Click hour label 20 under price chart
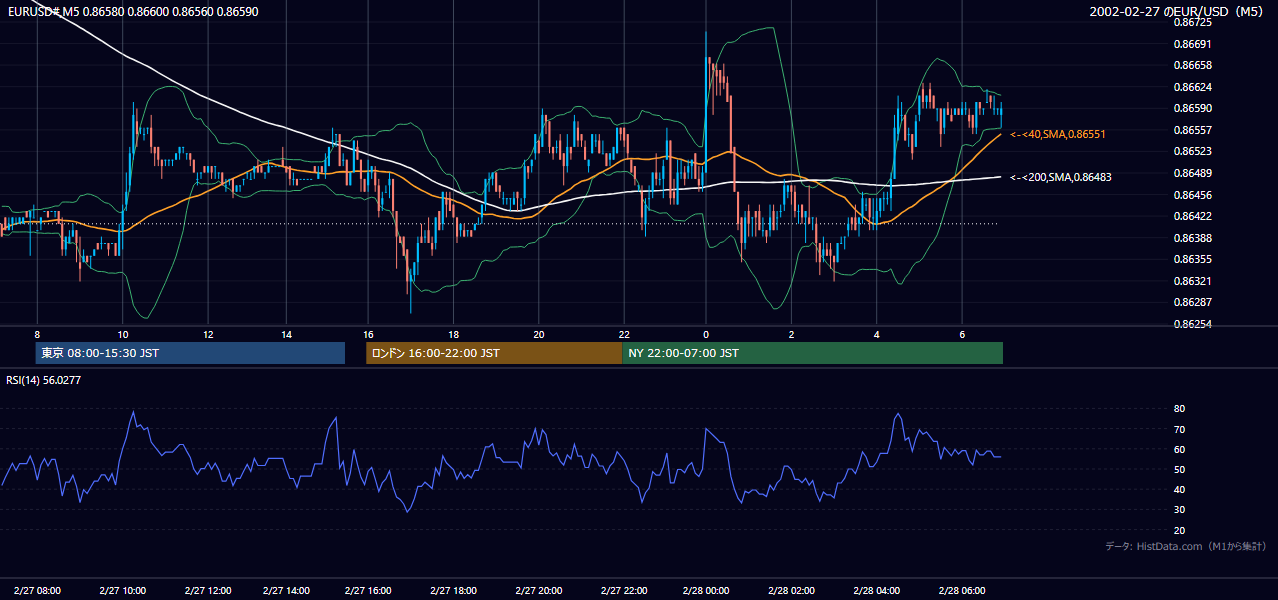The image size is (1278, 600). (539, 334)
